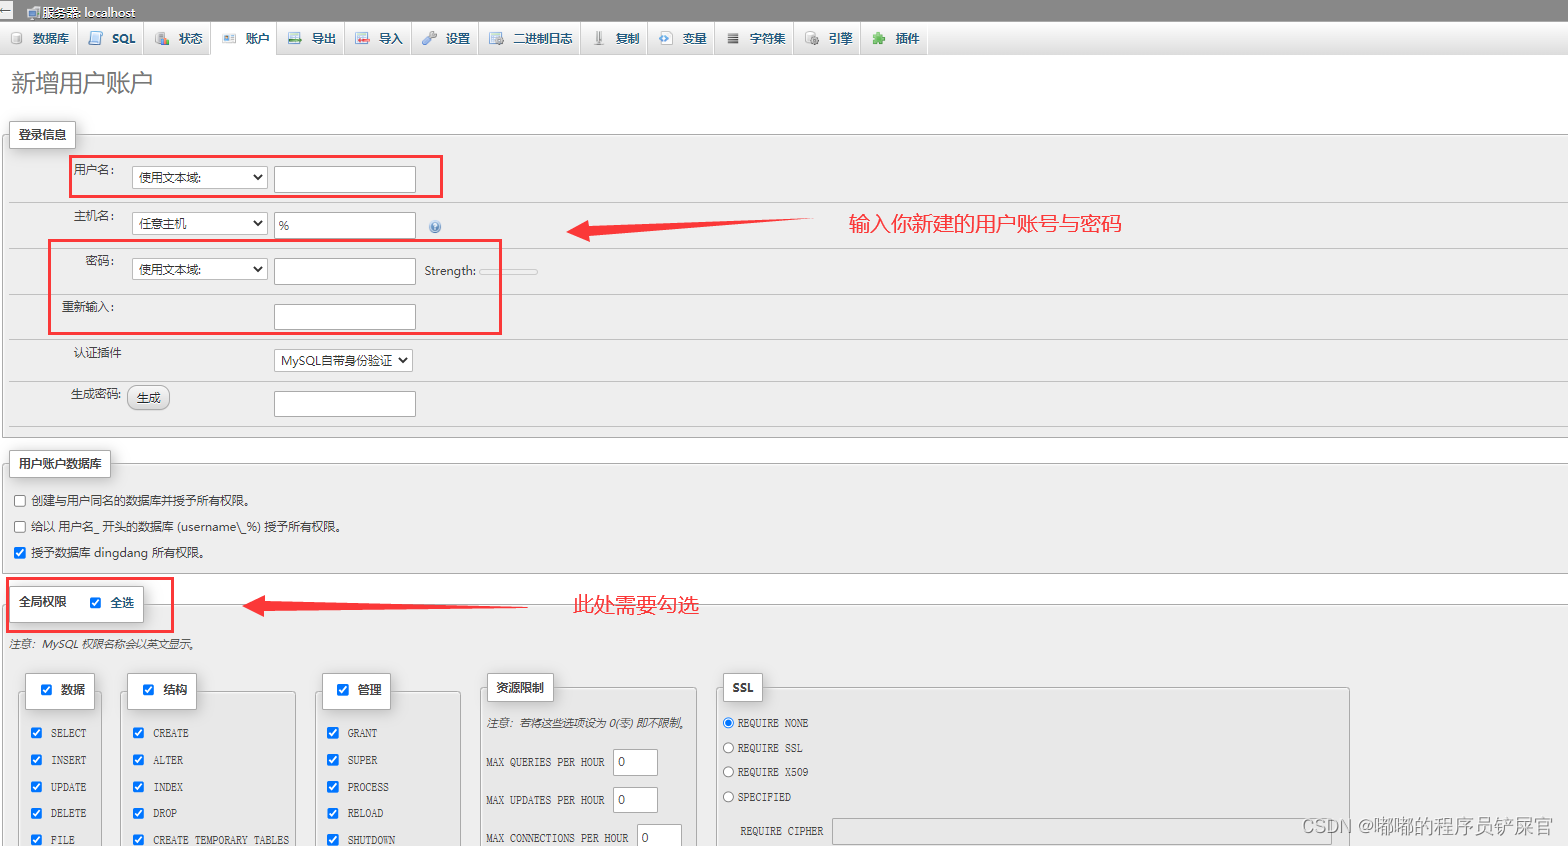
Task: Click the charsets (字符集) icon
Action: (733, 38)
